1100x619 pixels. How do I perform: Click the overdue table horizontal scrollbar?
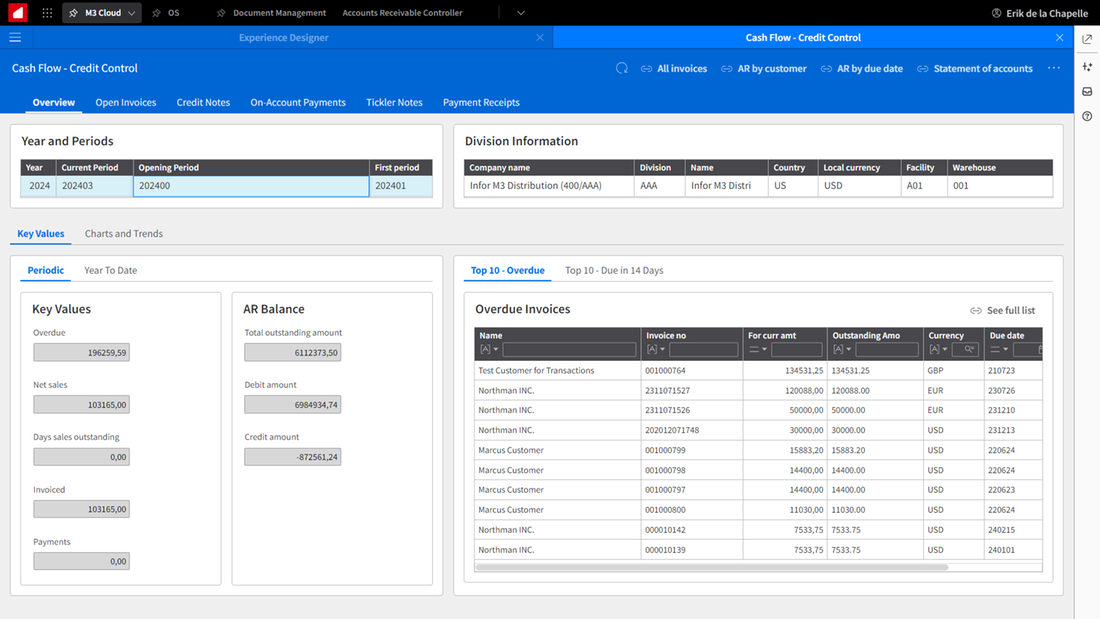pos(711,567)
